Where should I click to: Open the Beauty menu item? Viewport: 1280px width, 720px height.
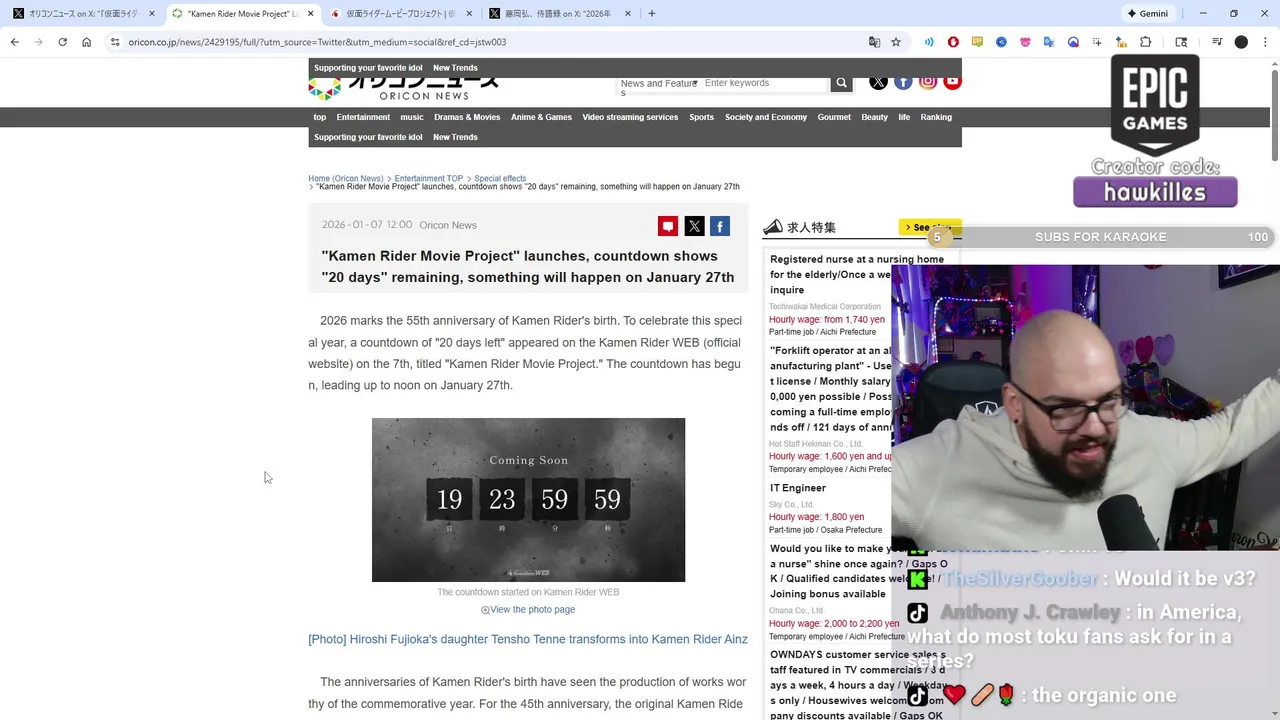click(x=874, y=117)
